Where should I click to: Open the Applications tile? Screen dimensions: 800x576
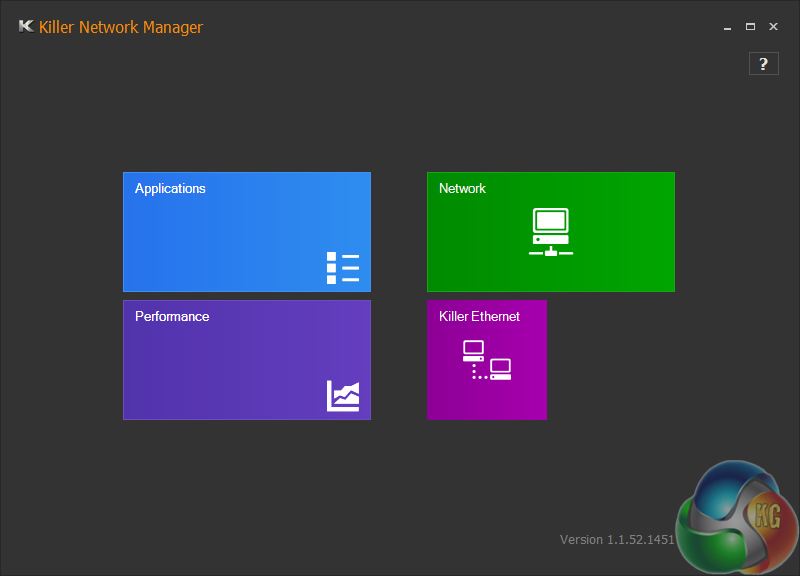pos(247,232)
